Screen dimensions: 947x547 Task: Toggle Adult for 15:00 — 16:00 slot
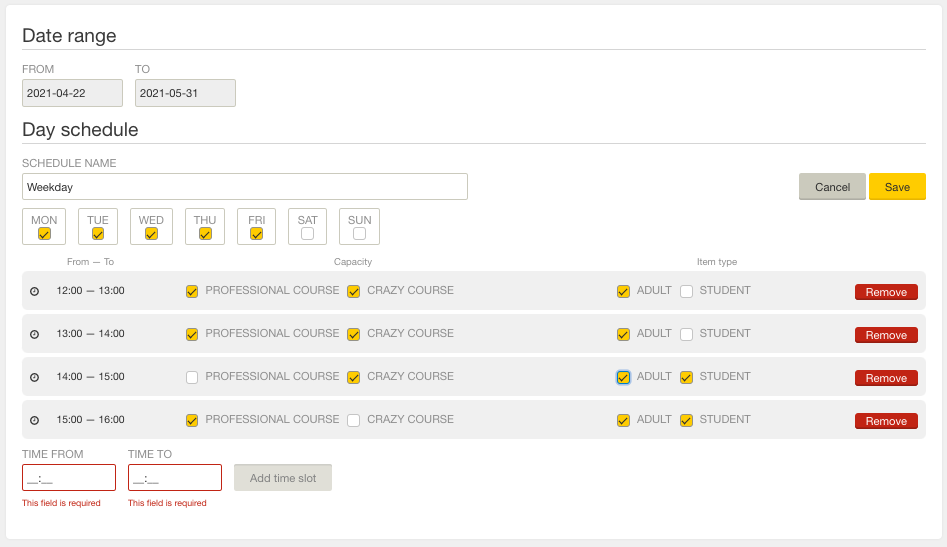[623, 421]
